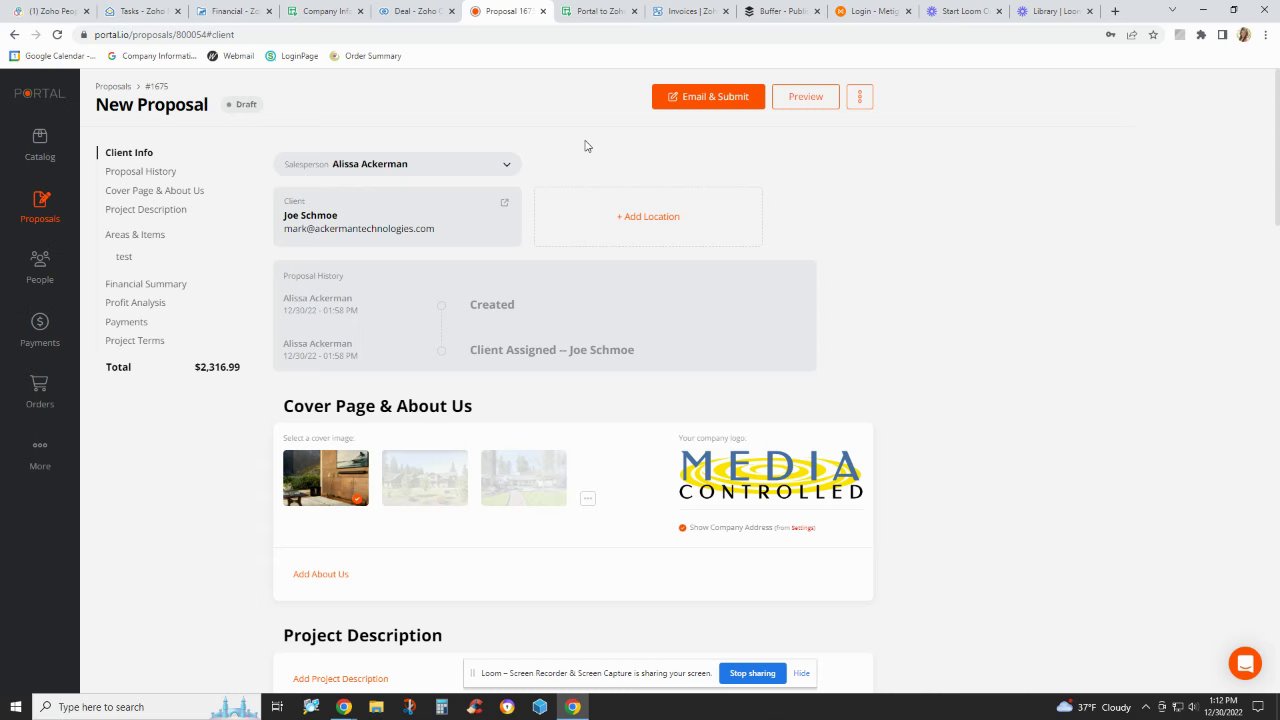Show More options in sidebar
This screenshot has height=720, width=1280.
click(40, 454)
